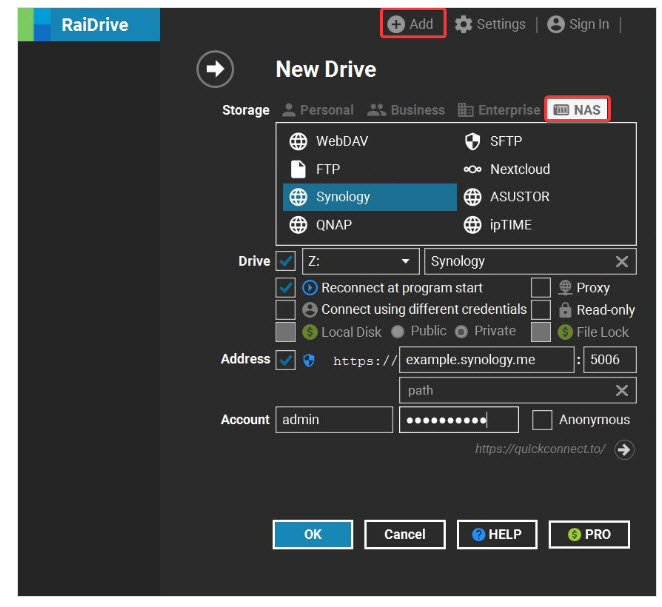Toggle Reconnect at program start checkbox
662x607 pixels.
[x=286, y=288]
